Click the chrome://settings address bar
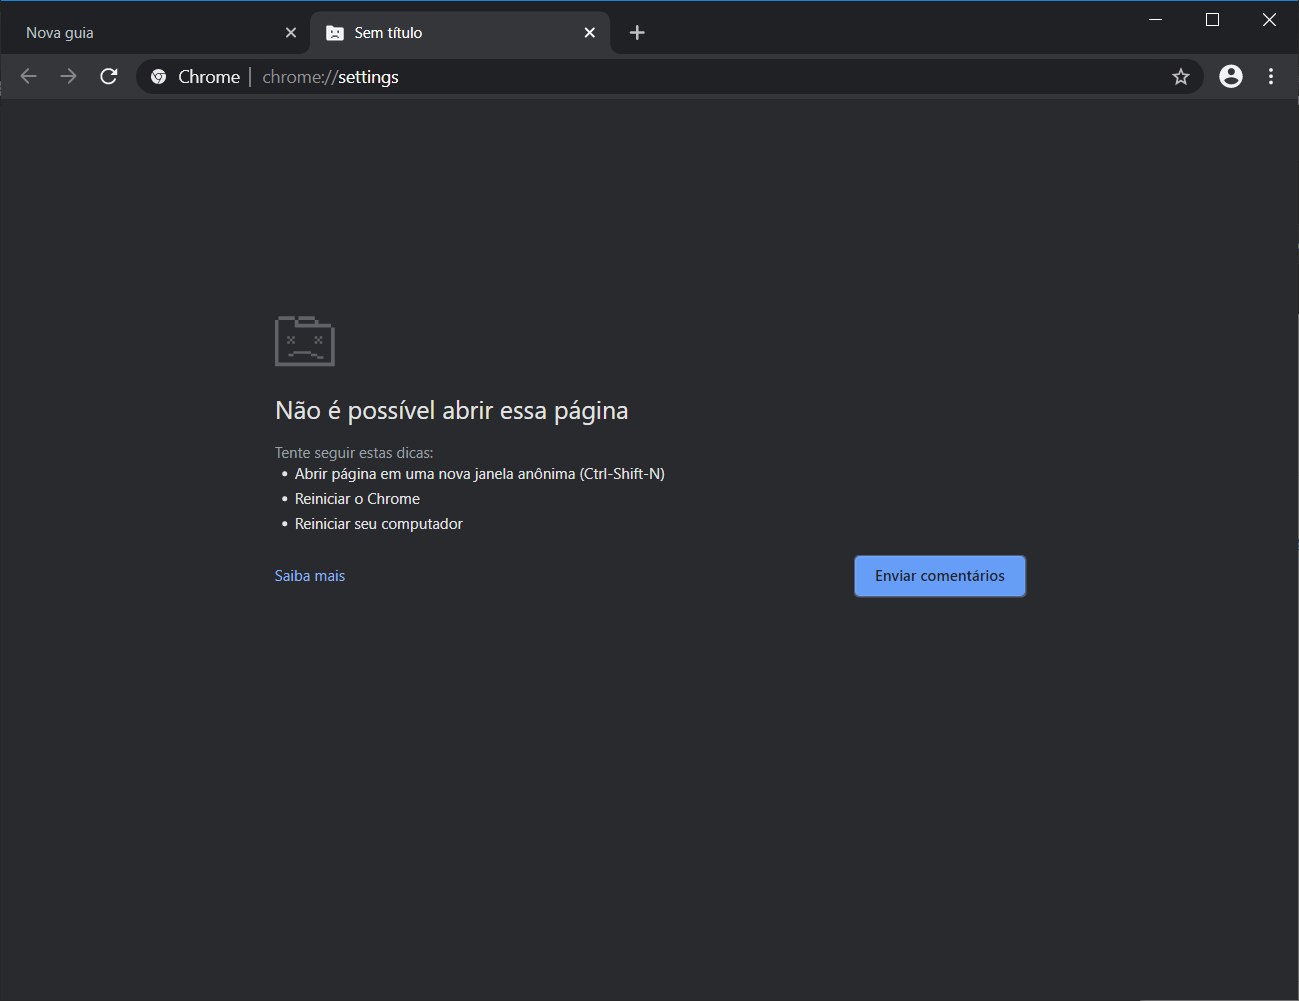This screenshot has width=1299, height=1001. click(x=600, y=76)
